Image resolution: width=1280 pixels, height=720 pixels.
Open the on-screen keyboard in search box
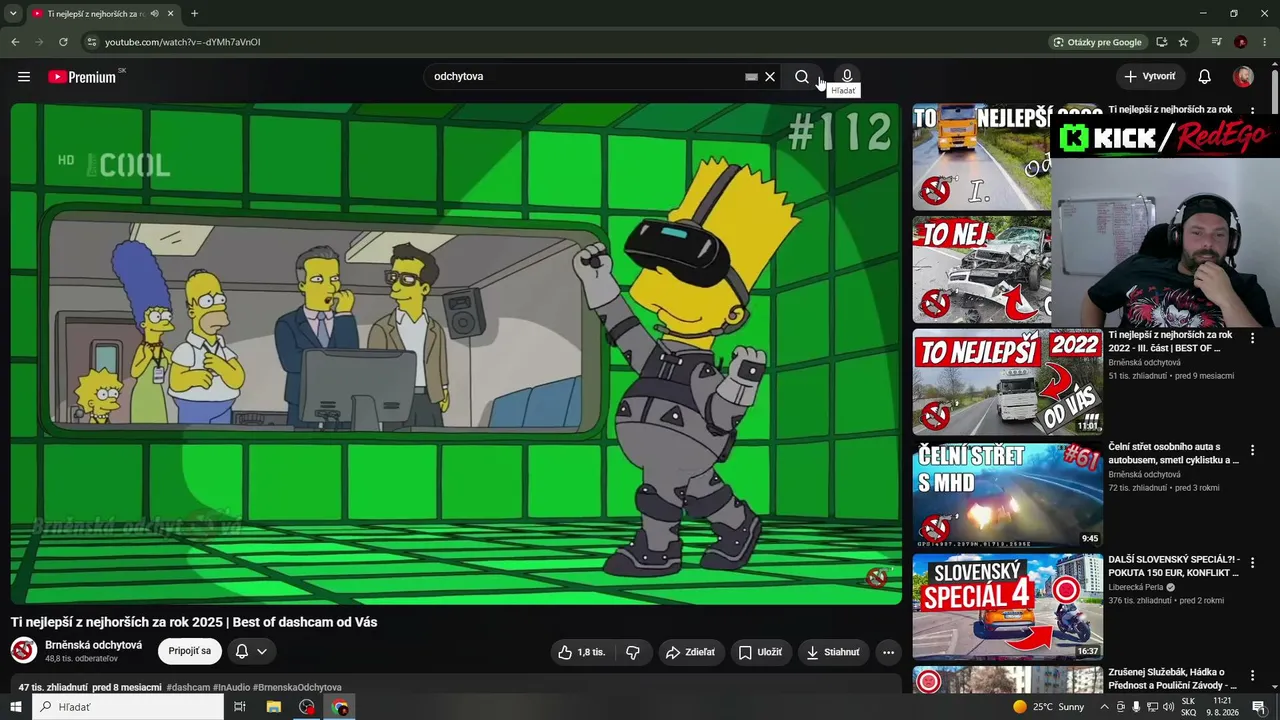751,77
